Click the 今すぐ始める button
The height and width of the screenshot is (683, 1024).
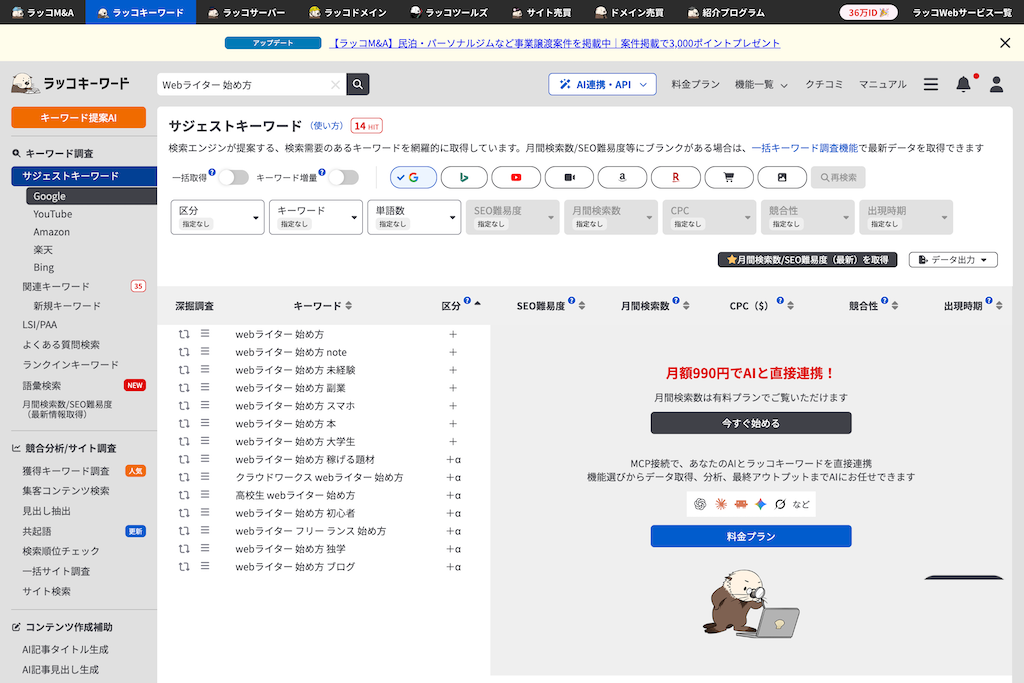(x=751, y=423)
